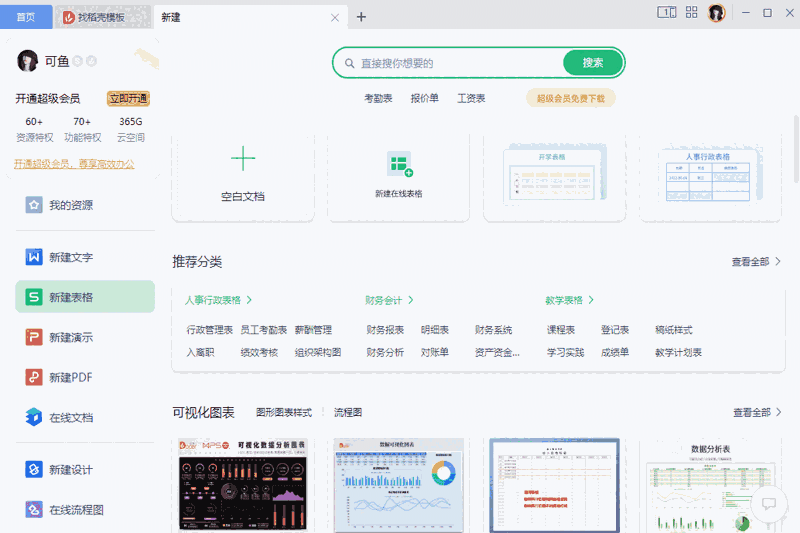
Task: Click the sidebar profile avatar of 可鱼
Action: tap(28, 61)
